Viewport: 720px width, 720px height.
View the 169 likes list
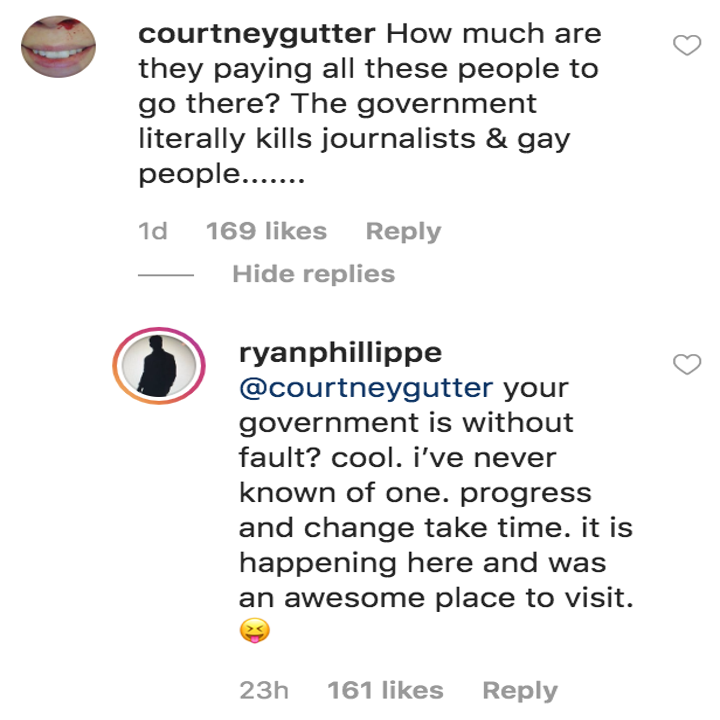(x=266, y=231)
